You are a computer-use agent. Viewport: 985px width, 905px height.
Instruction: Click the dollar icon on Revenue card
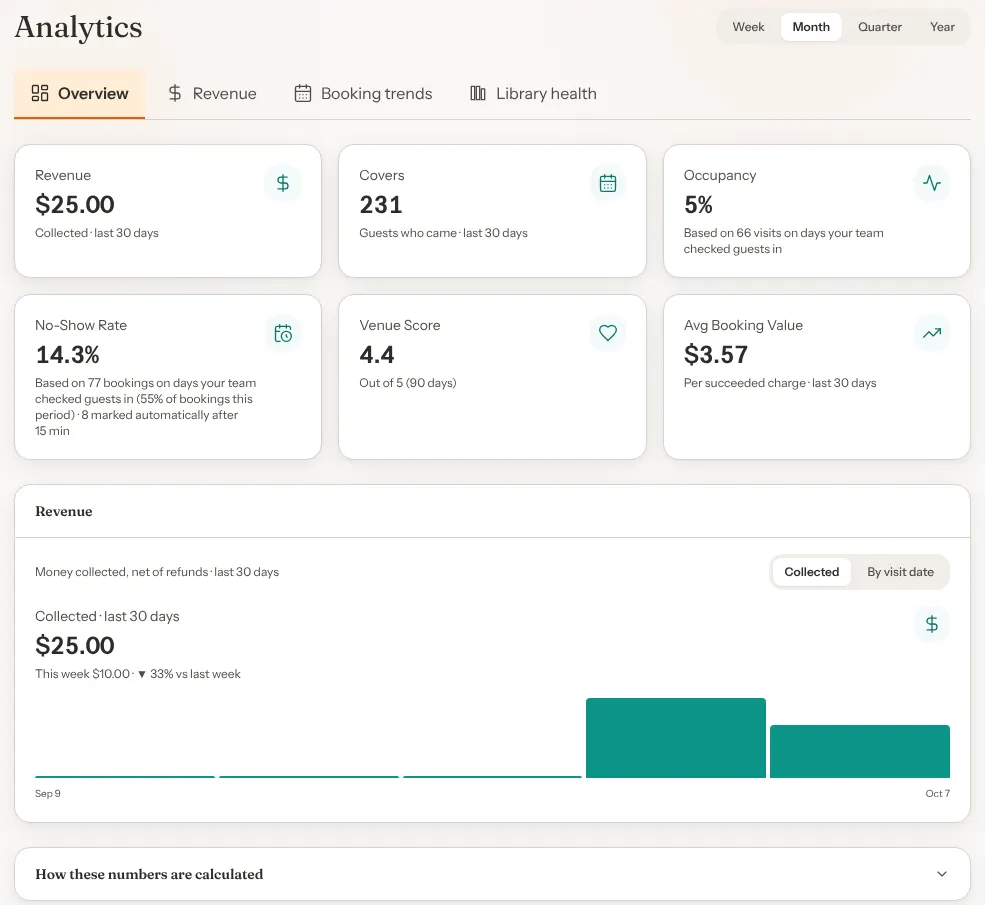tap(283, 183)
